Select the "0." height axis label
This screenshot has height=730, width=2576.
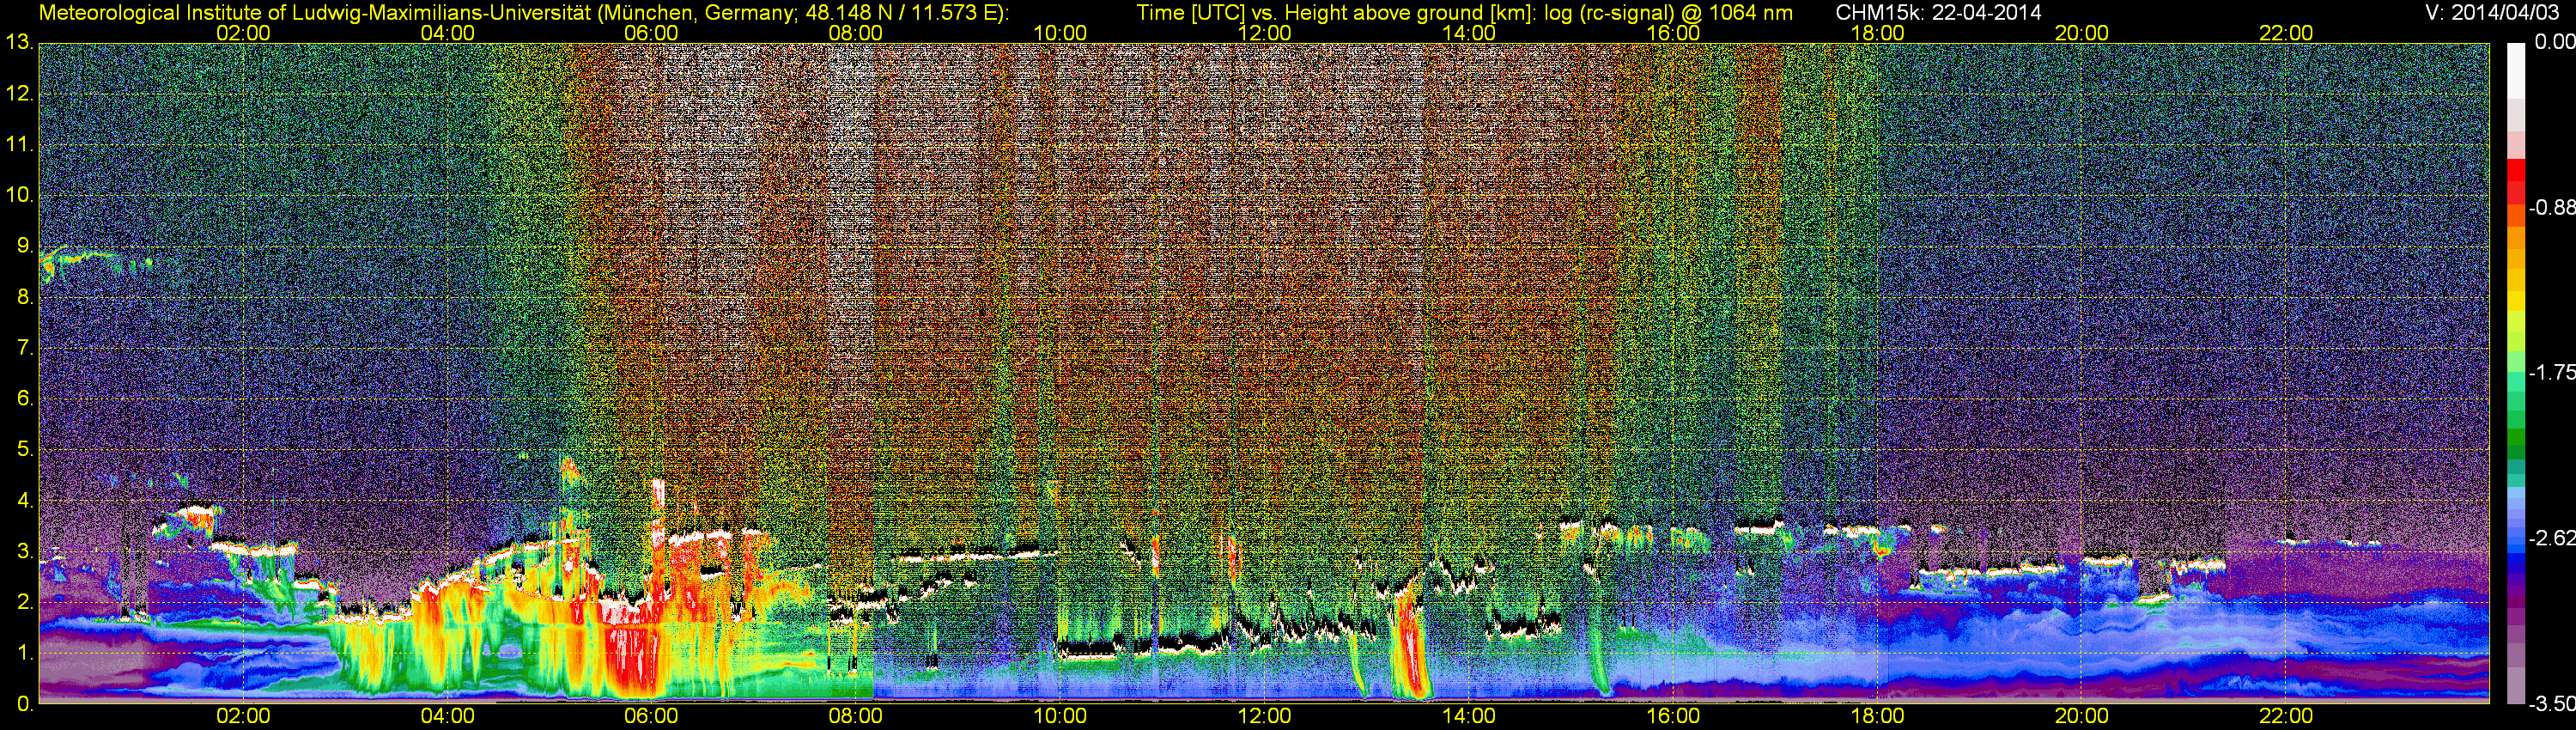pos(25,704)
